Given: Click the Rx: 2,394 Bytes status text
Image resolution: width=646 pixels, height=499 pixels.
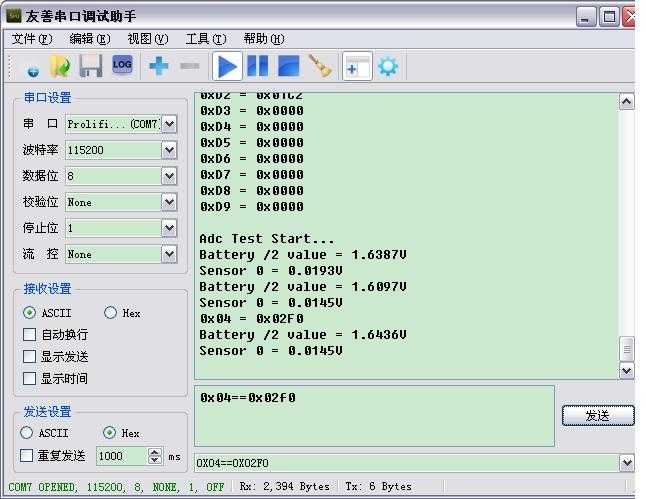Looking at the screenshot, I should click(x=284, y=487).
